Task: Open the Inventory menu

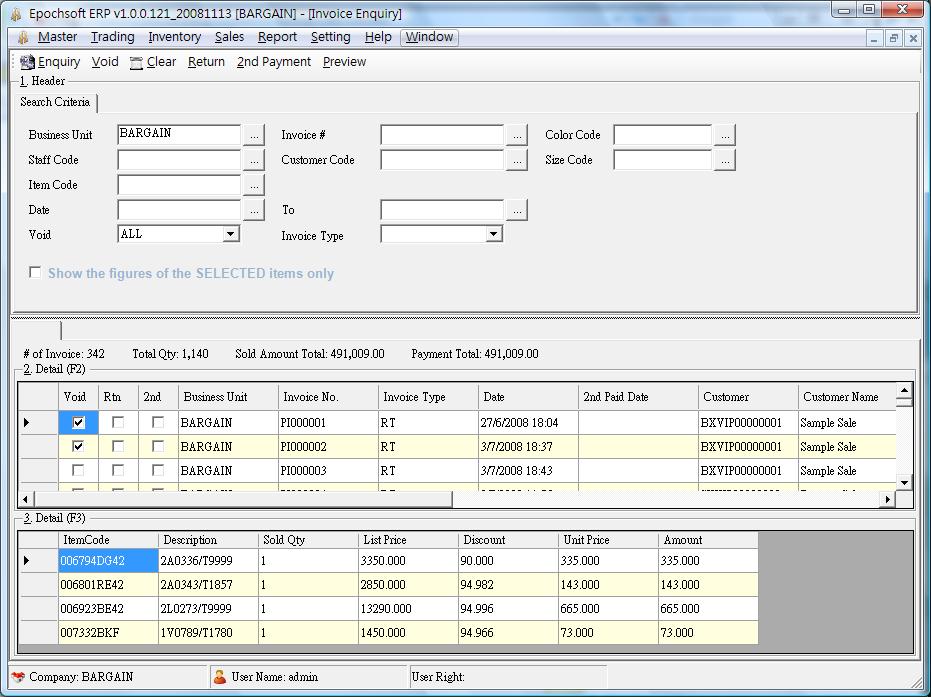Action: (x=174, y=37)
